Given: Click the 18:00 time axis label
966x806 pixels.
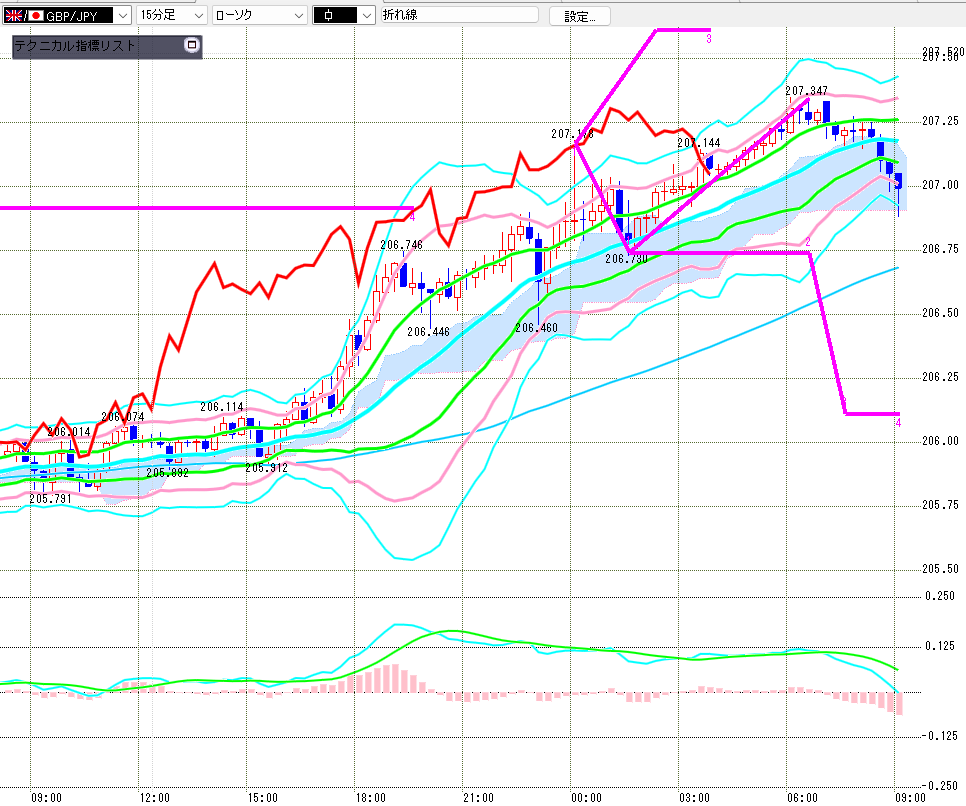Looking at the screenshot, I should 370,797.
